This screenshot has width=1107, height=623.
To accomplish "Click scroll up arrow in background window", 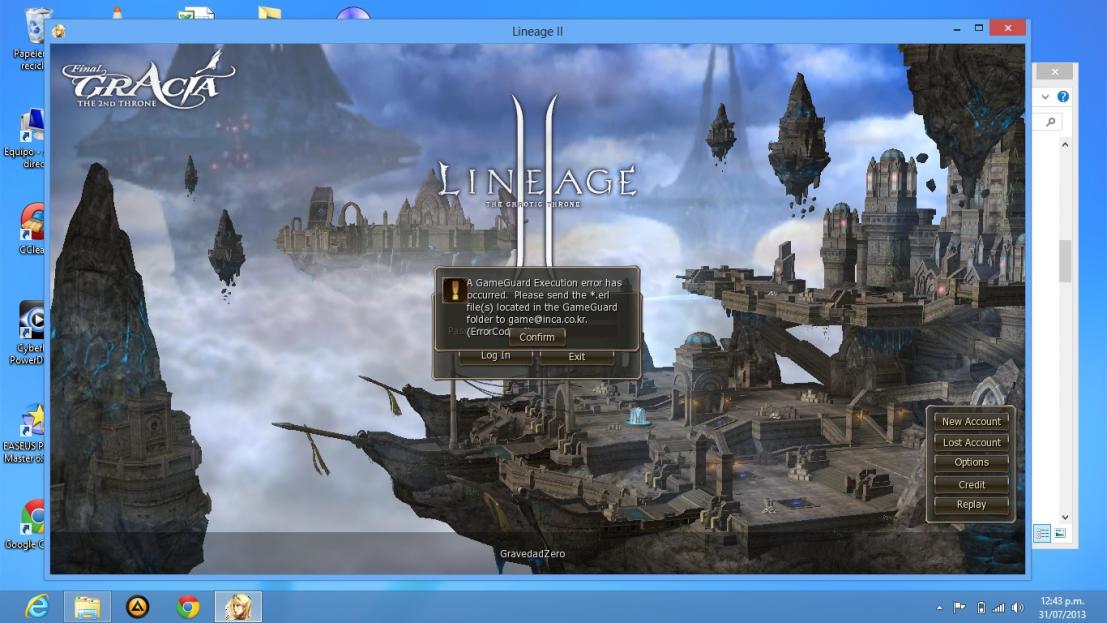I will pyautogui.click(x=1065, y=145).
